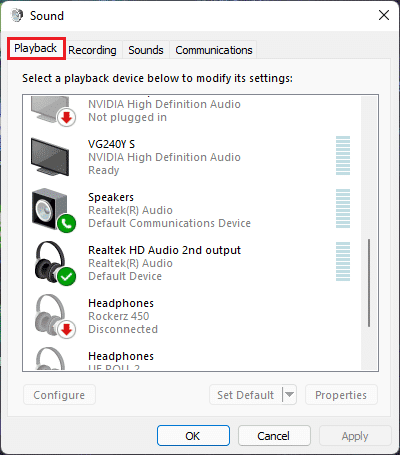This screenshot has height=455, width=400.
Task: Close the Sound dialog
Action: (x=384, y=15)
